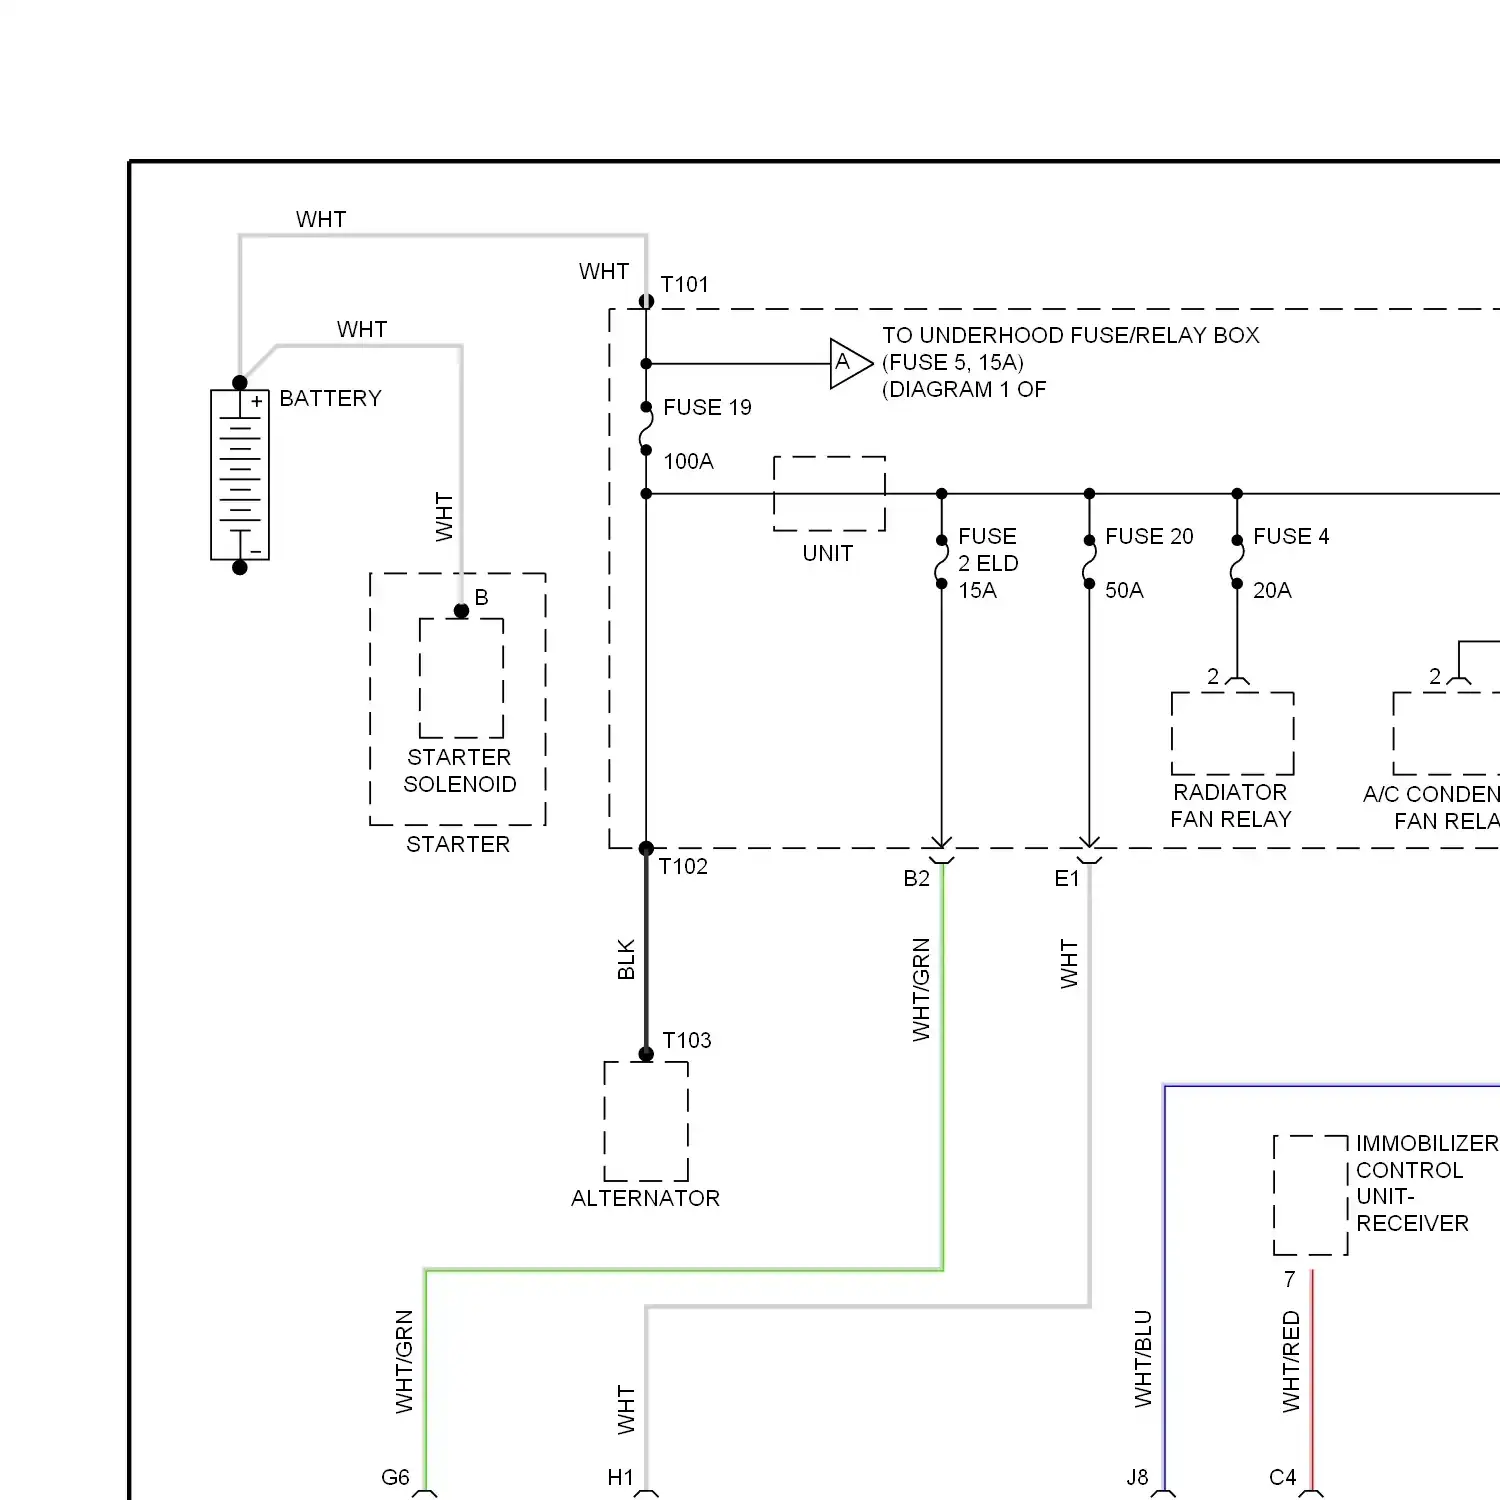Click the WHT/BLU wire label
The image size is (1500, 1500).
[1143, 1359]
